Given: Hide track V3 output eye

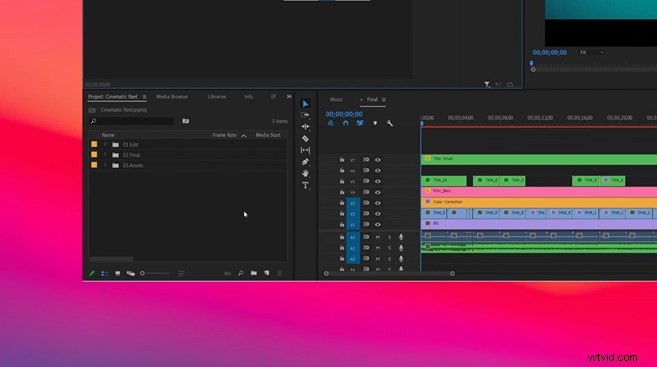Looking at the screenshot, I should pyautogui.click(x=378, y=203).
